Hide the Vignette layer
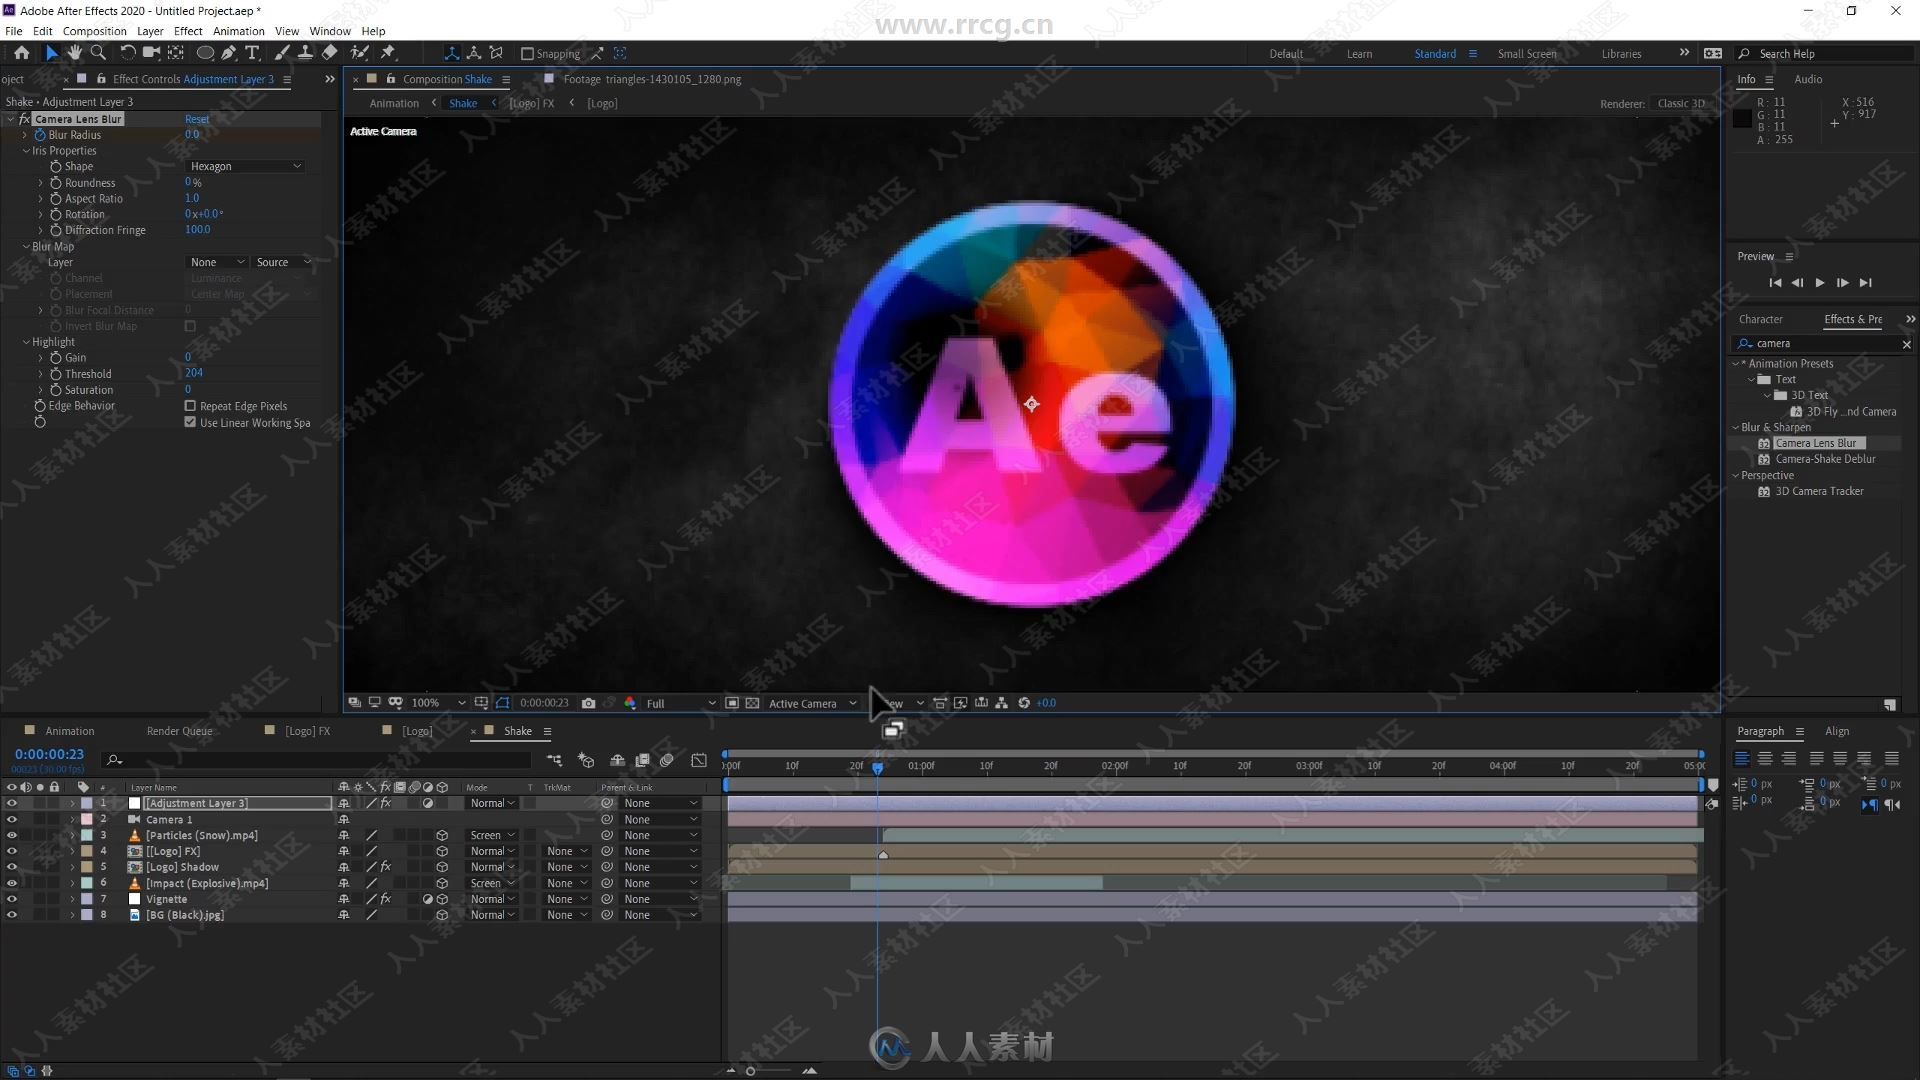 pos(12,899)
